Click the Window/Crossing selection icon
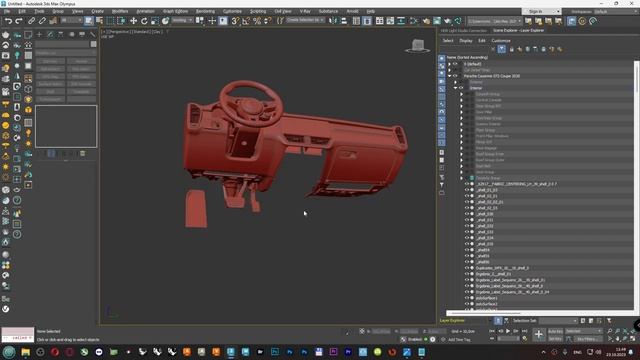 [x=121, y=21]
